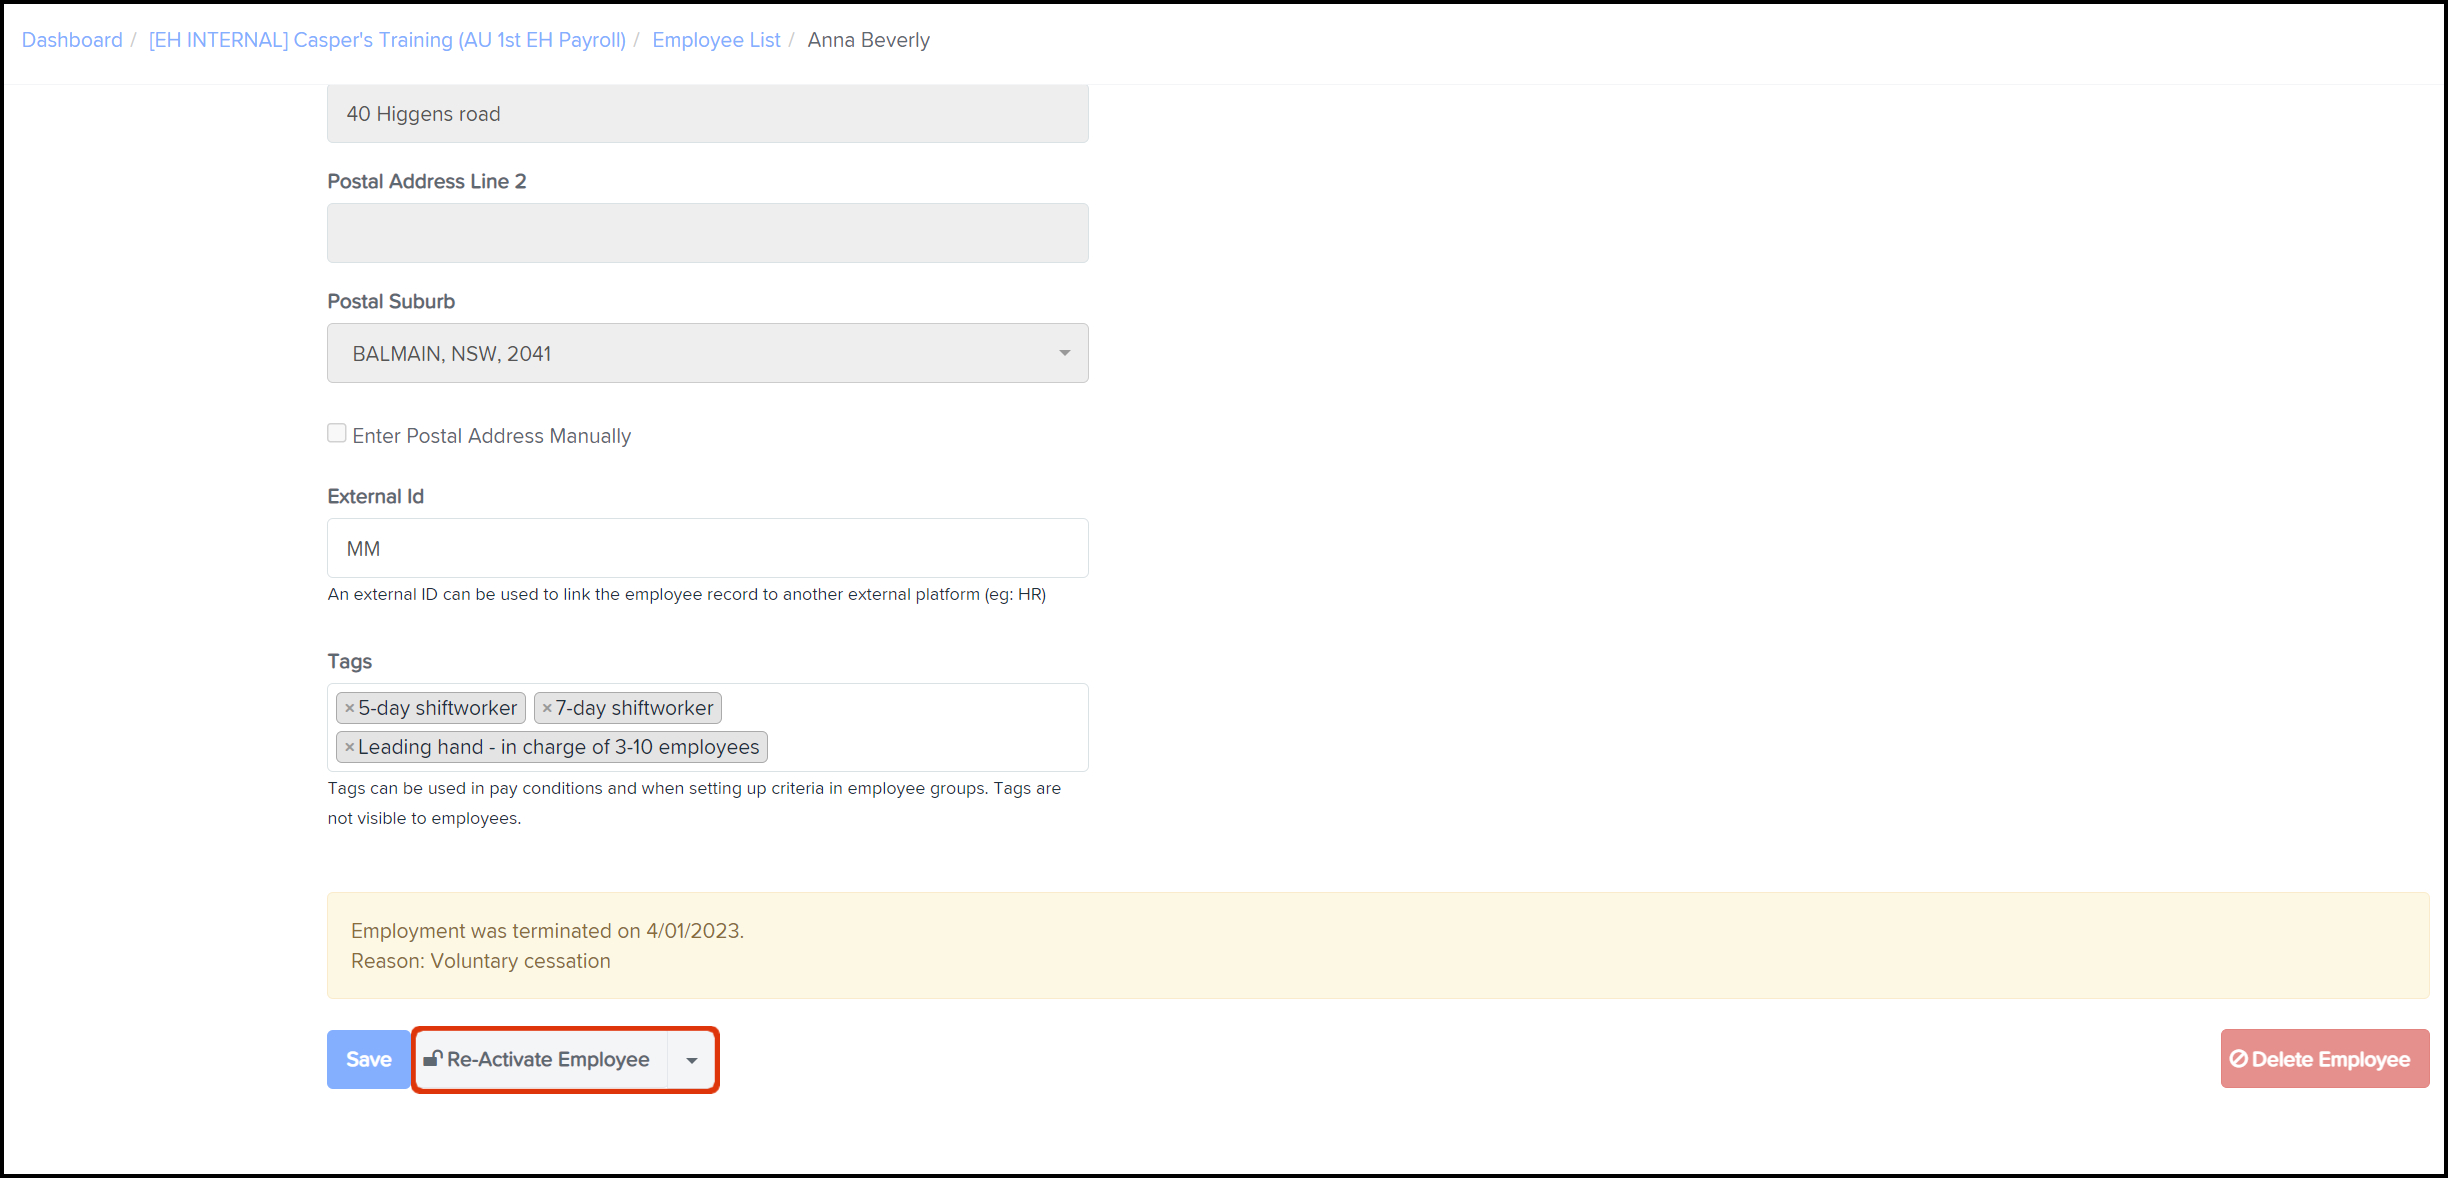Remove the 5-day shiftworker tag
This screenshot has width=2448, height=1178.
point(349,708)
